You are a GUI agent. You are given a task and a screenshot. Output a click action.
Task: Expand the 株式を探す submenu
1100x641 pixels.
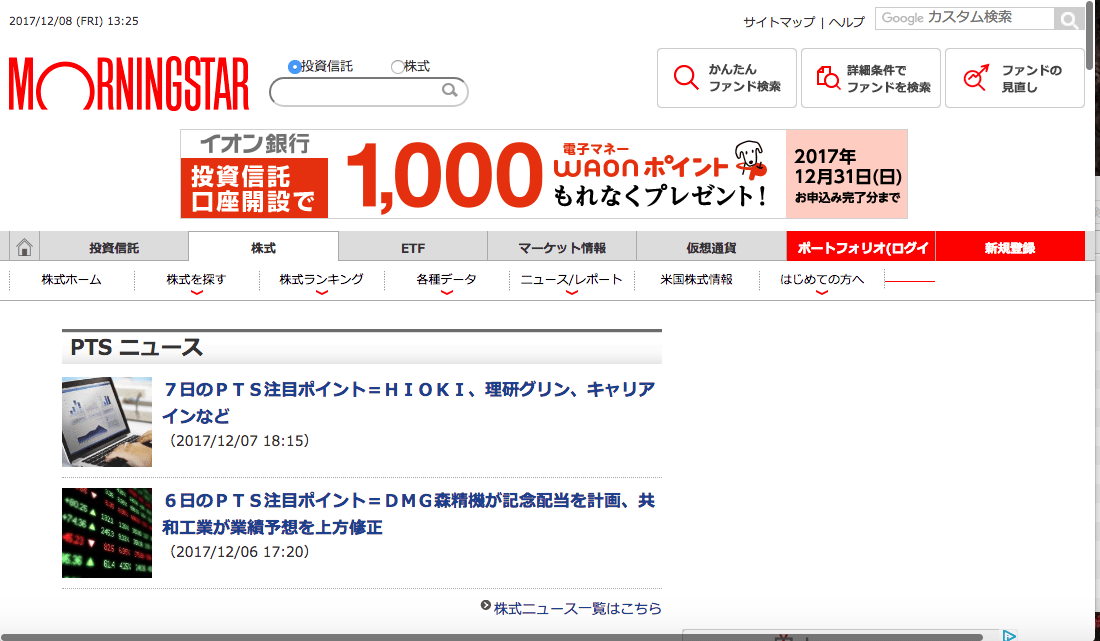pyautogui.click(x=196, y=280)
